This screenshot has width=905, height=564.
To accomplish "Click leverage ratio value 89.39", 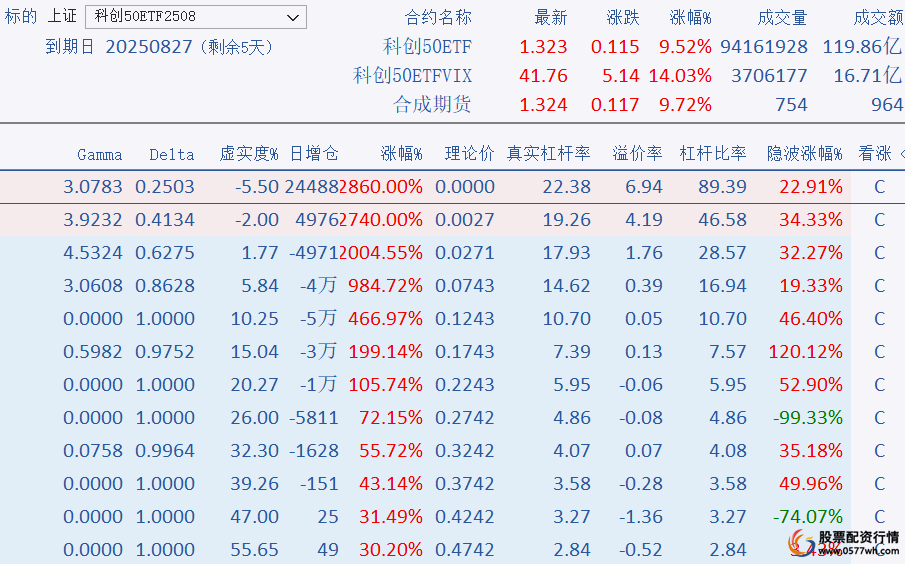I will [722, 187].
